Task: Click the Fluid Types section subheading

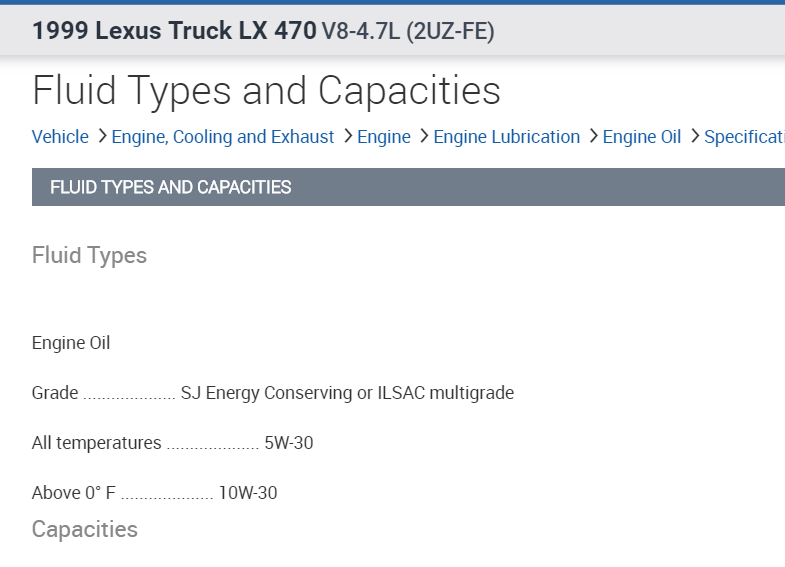Action: (x=89, y=255)
